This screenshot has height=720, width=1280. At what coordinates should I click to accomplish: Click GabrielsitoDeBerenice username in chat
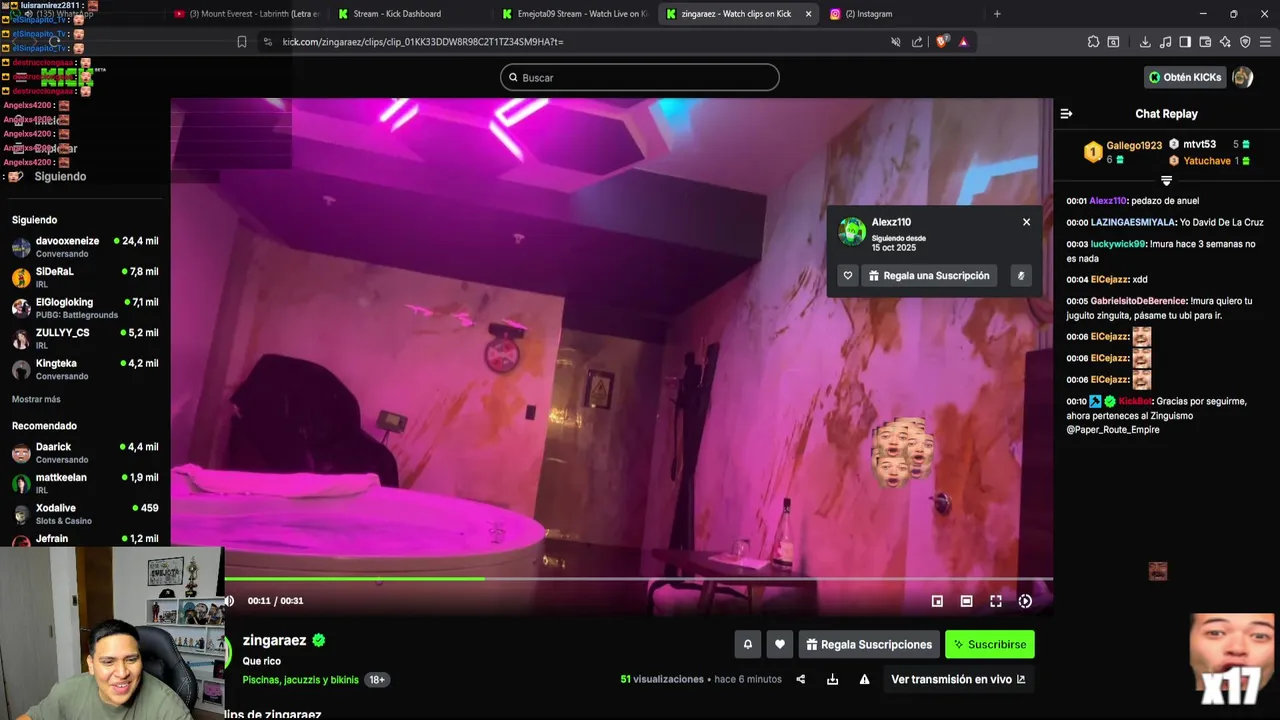coord(1139,301)
